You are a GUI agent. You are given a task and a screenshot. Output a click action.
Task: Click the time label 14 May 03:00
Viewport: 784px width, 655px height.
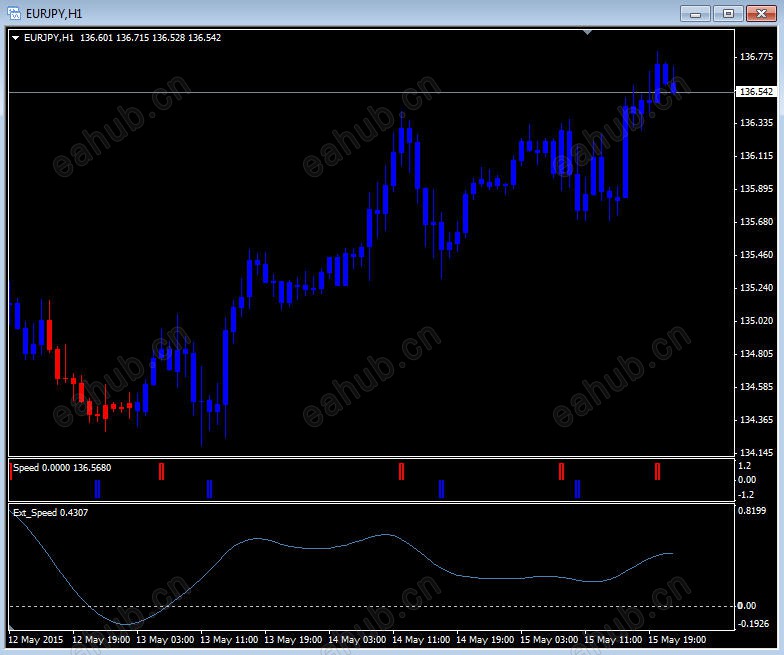(x=357, y=640)
